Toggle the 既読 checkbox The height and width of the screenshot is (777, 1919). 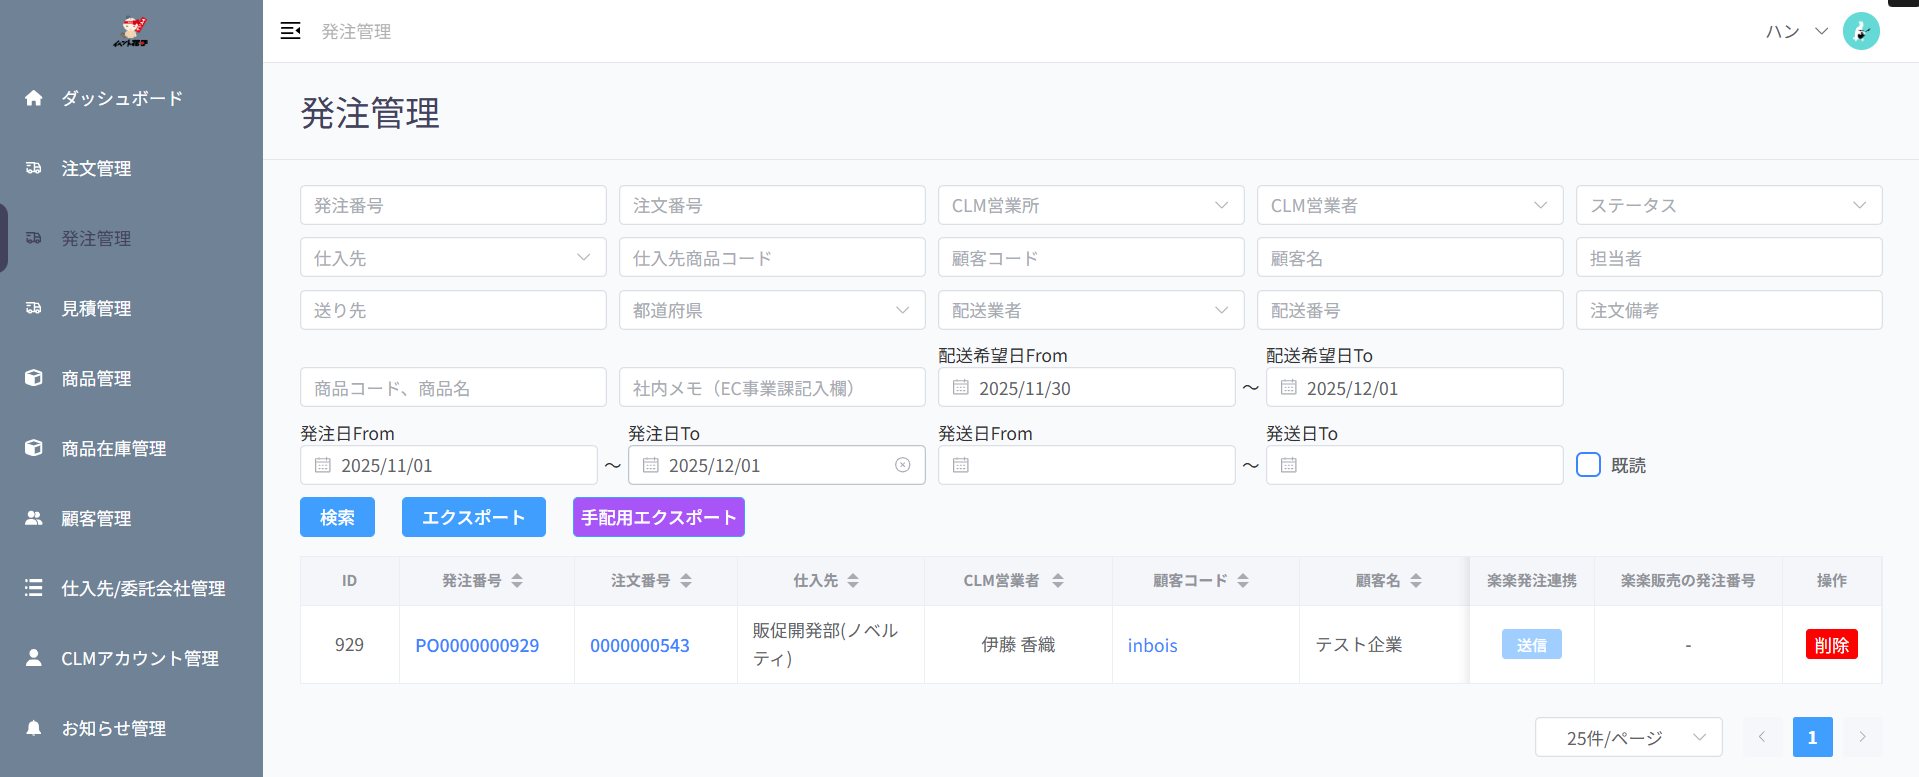1588,465
